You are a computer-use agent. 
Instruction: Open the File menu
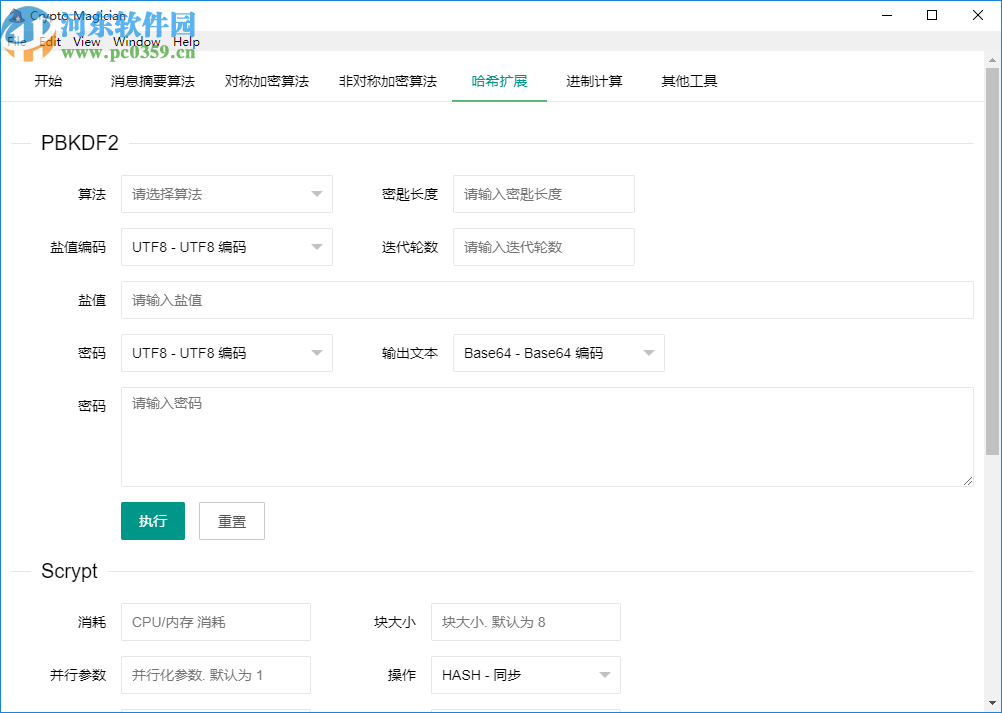(x=16, y=41)
